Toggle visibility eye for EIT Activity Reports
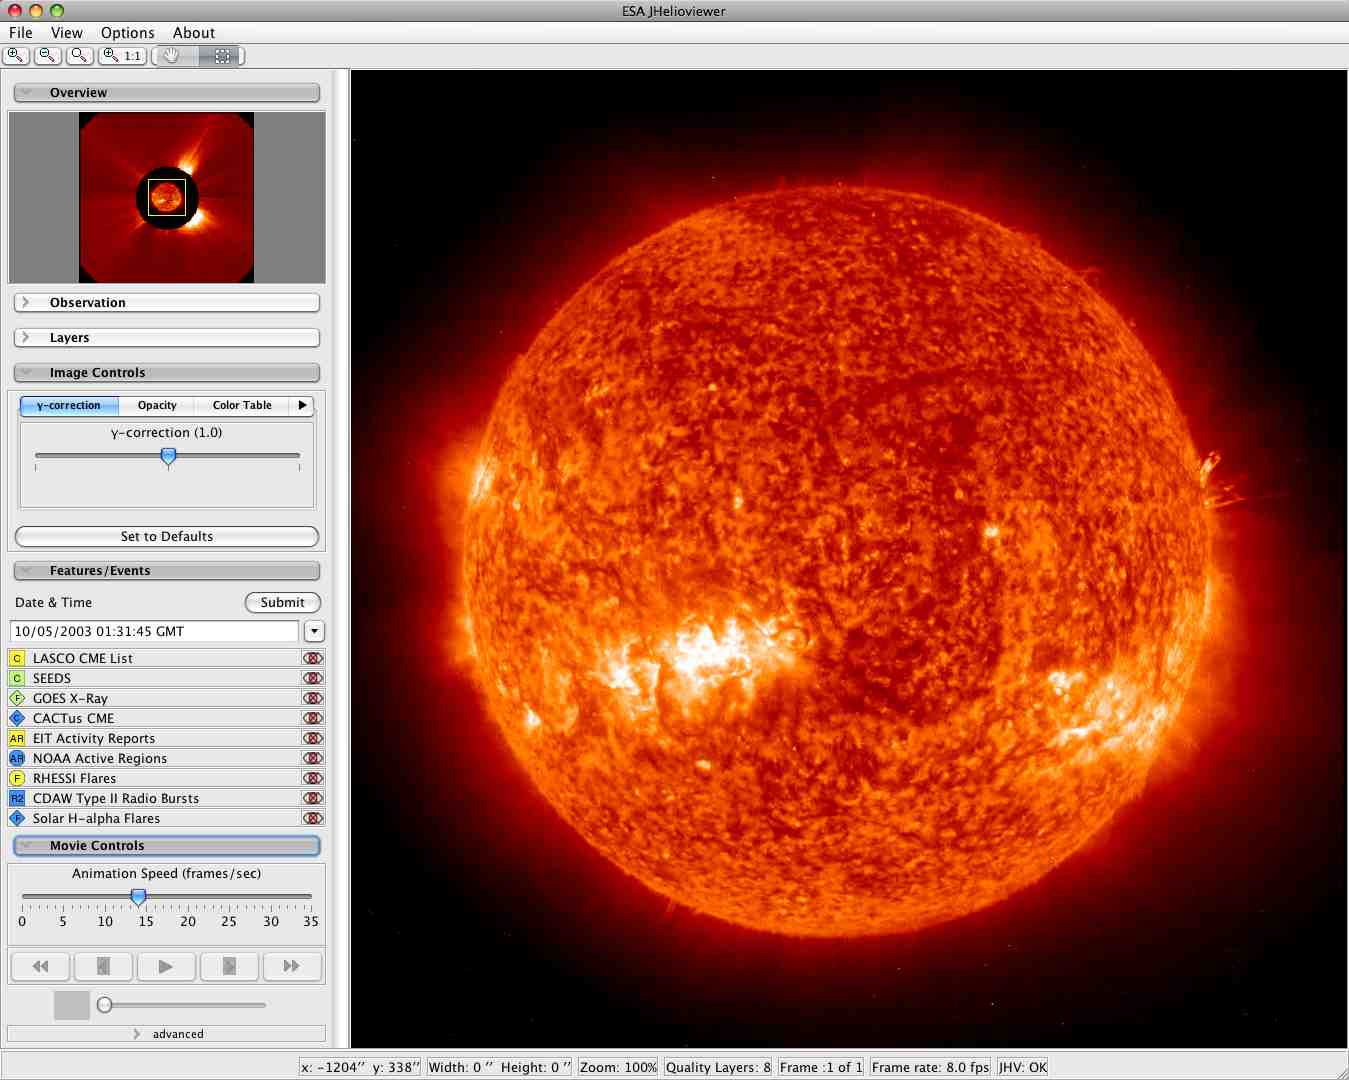 point(313,738)
